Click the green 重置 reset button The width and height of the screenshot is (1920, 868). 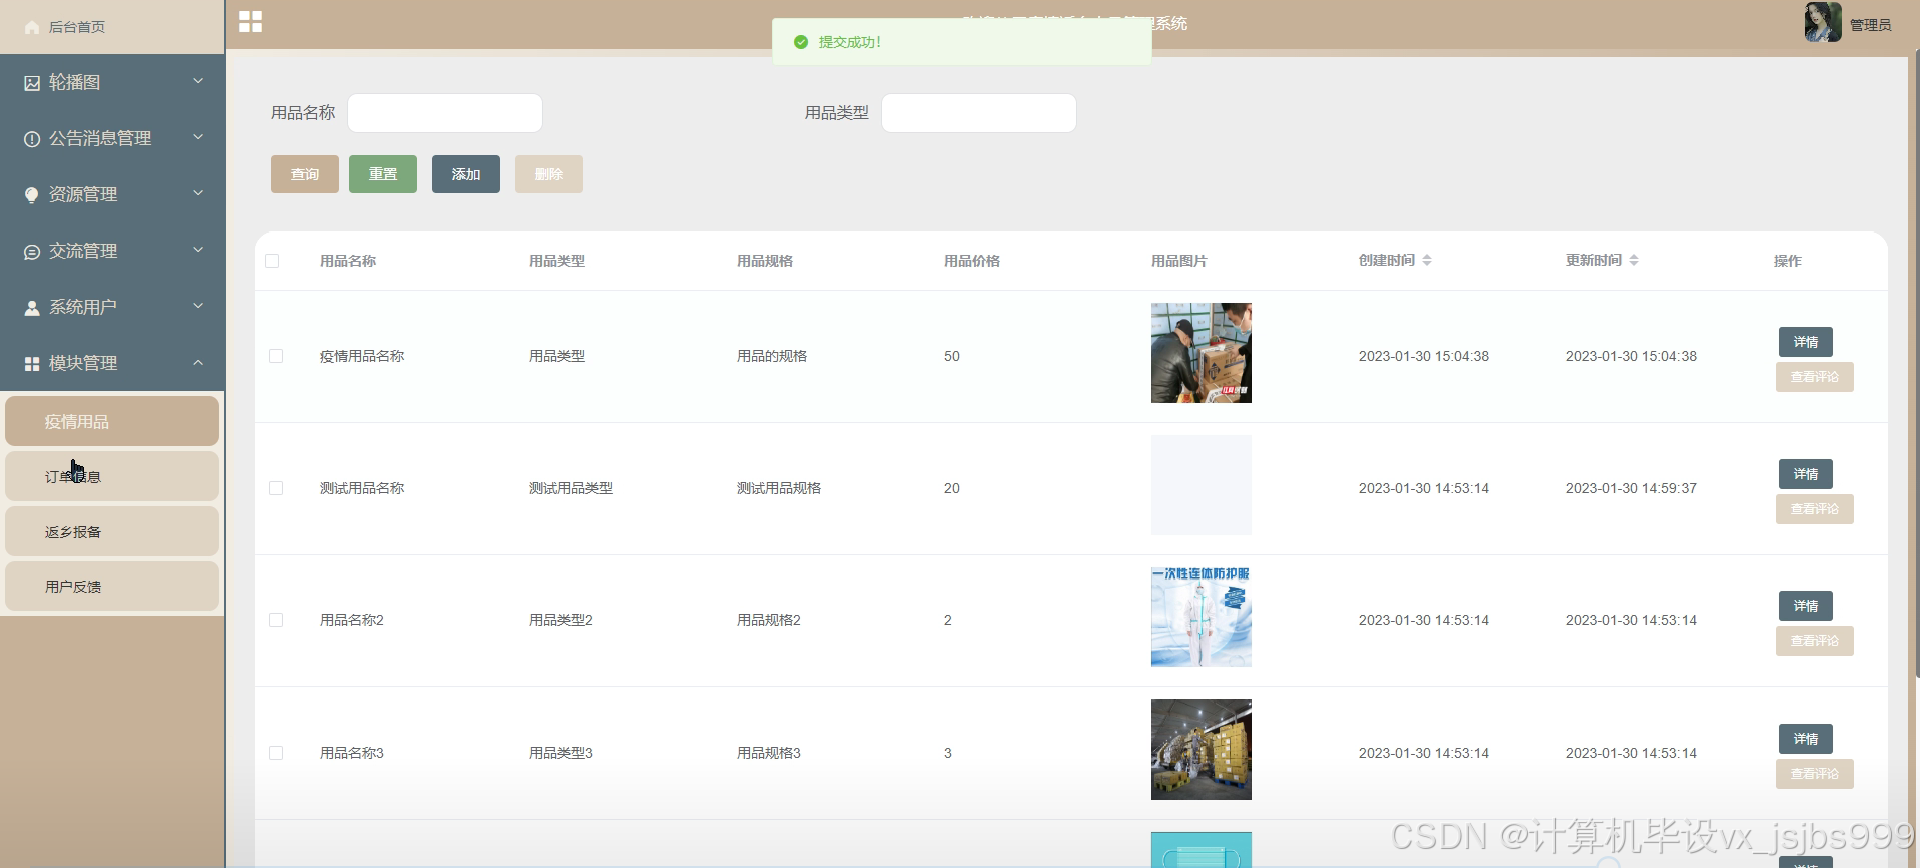[x=383, y=174]
